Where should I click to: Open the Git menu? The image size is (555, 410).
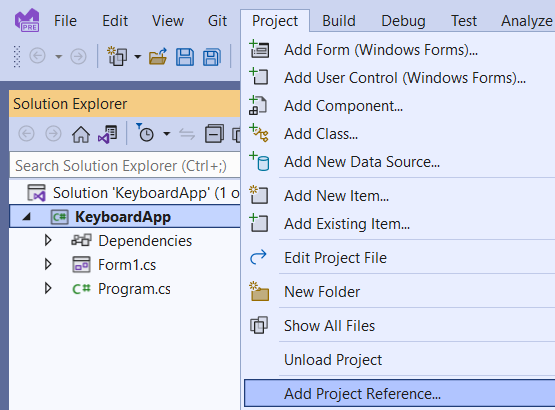click(x=217, y=21)
